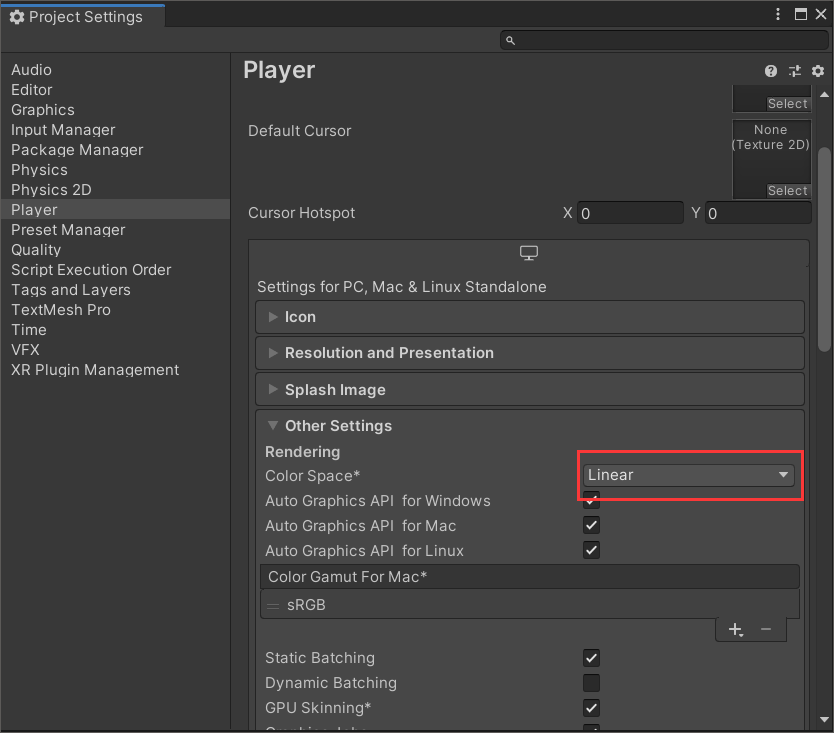Click the Default Cursor texture thumbnail
The image size is (834, 733).
771,159
